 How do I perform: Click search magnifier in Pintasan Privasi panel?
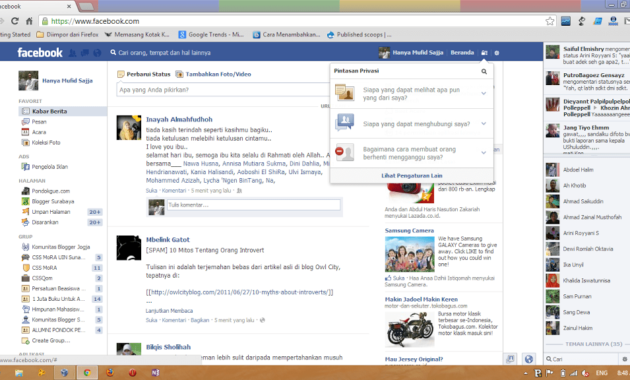pyautogui.click(x=484, y=71)
